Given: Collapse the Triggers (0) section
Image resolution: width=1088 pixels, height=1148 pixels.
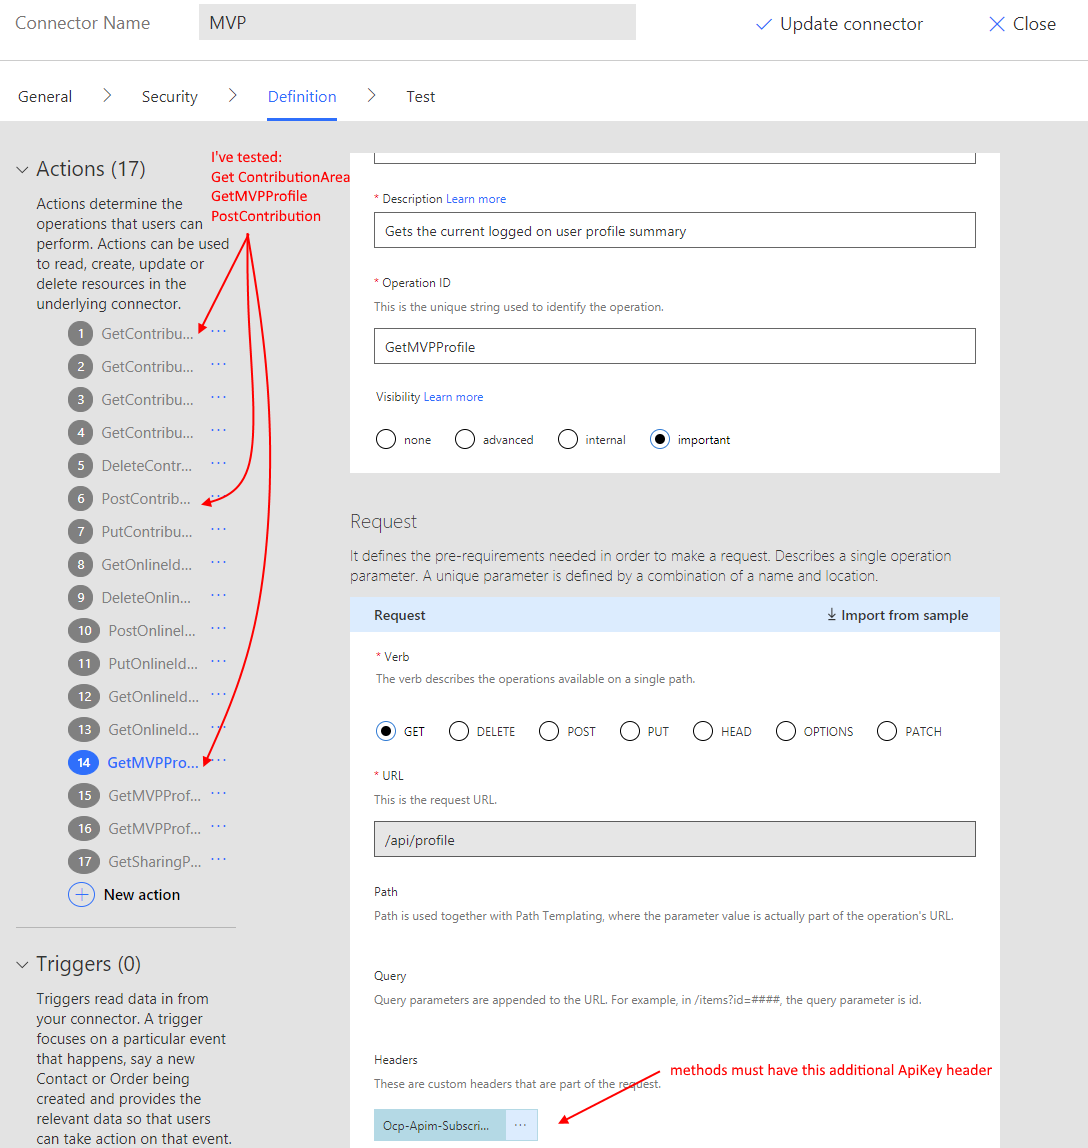Looking at the screenshot, I should (x=22, y=965).
